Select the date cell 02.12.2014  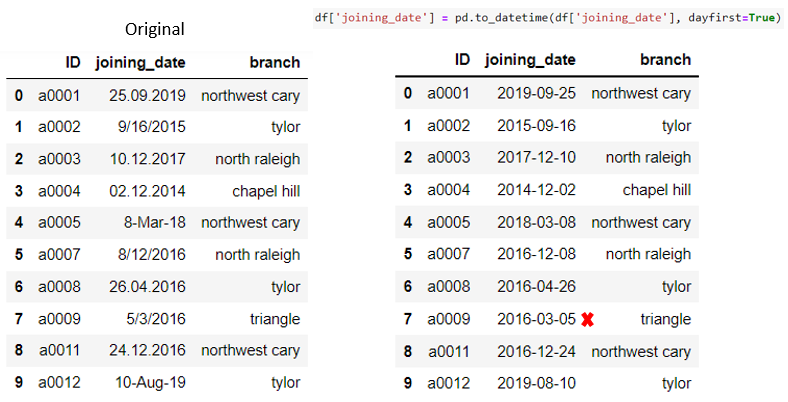147,191
